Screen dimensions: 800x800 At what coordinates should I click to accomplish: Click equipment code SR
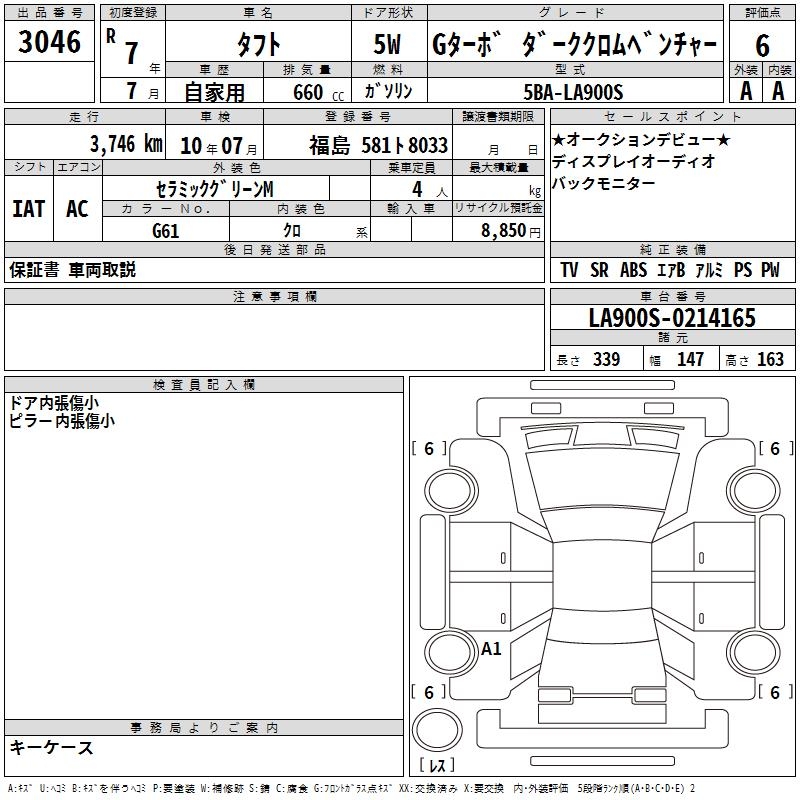click(x=599, y=270)
